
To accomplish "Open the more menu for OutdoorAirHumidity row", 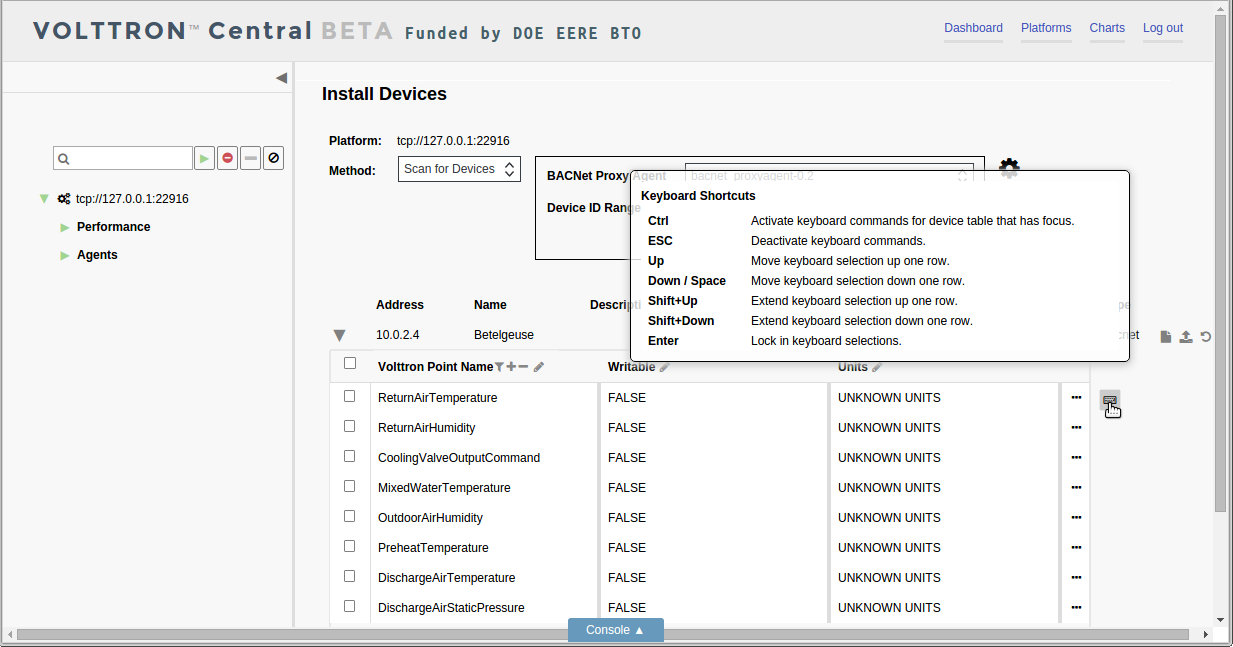I will coord(1076,518).
